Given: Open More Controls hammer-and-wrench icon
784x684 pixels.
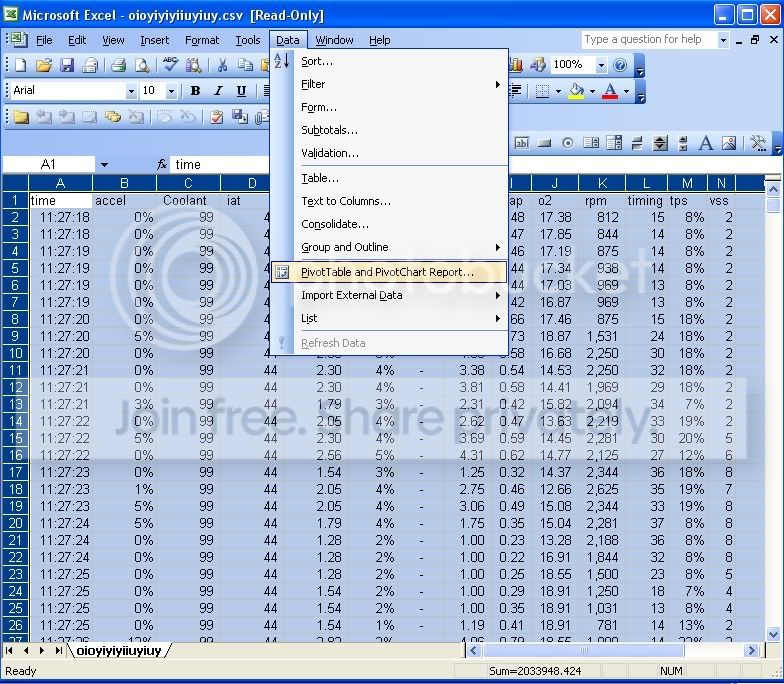Looking at the screenshot, I should 758,144.
